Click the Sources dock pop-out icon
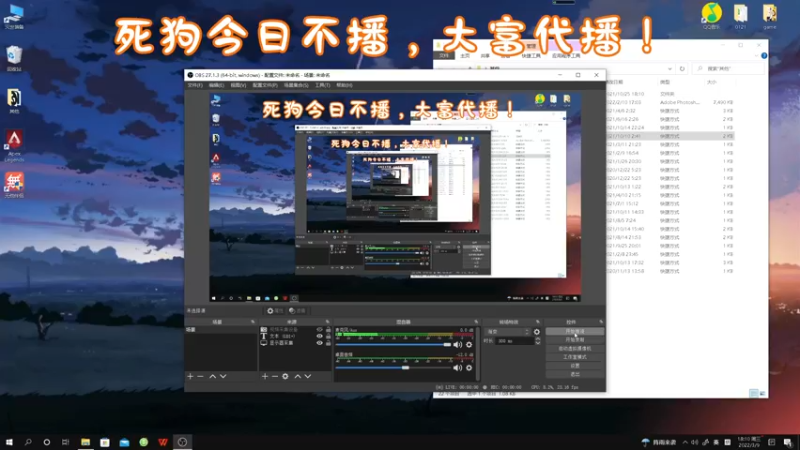Image resolution: width=800 pixels, height=450 pixels. (328, 322)
